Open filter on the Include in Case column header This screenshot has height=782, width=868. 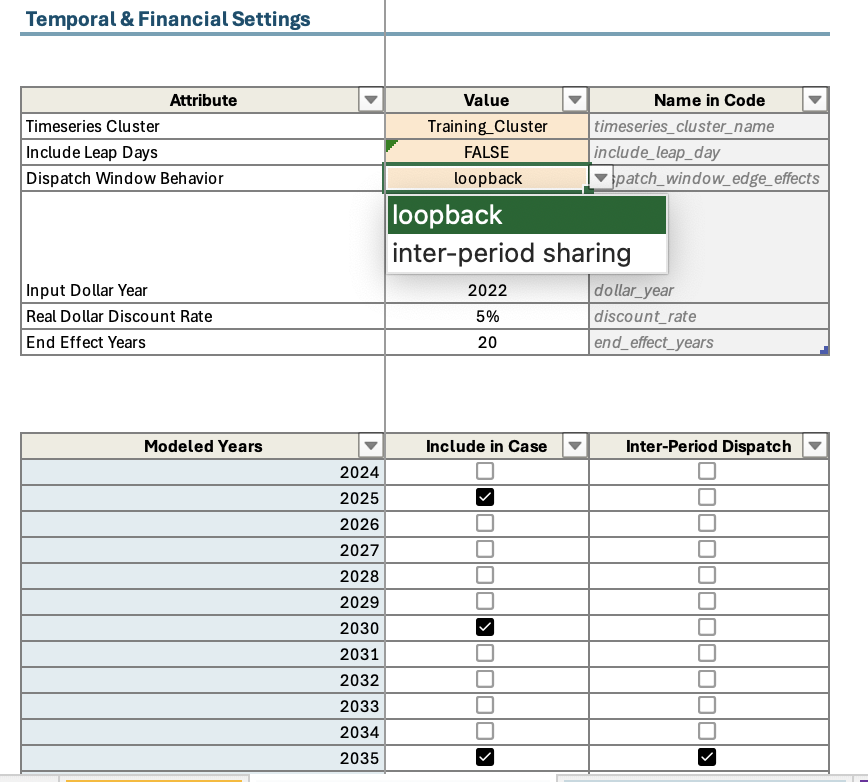575,446
